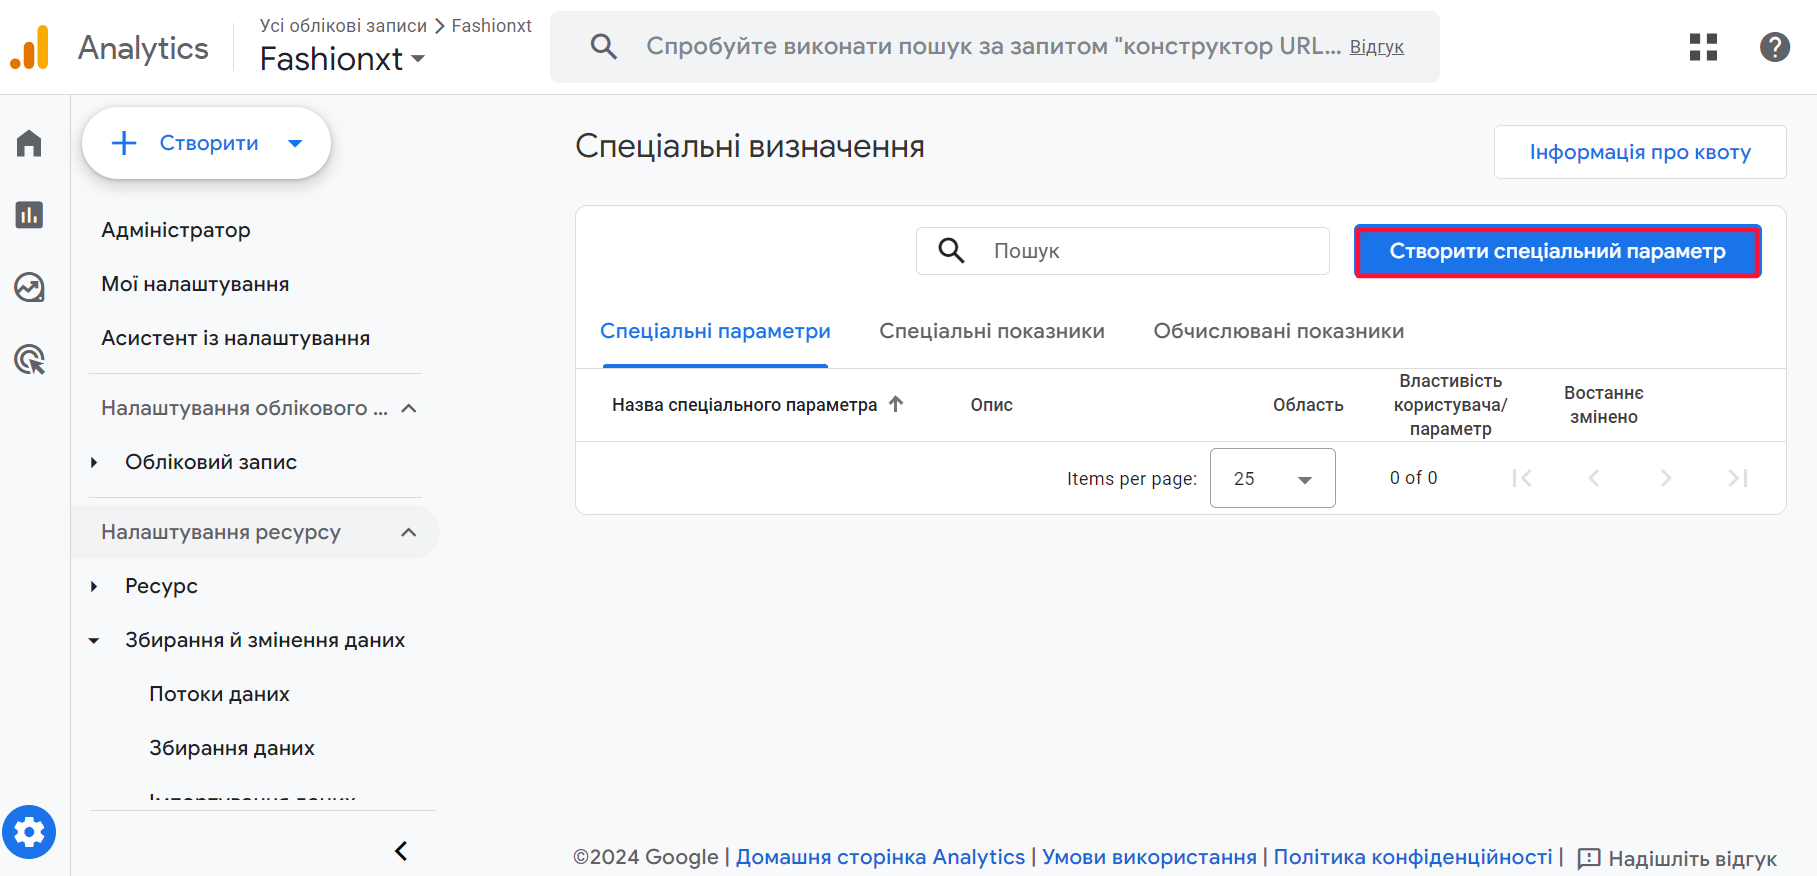Open Потоки даних menu item
Viewport: 1817px width, 876px height.
point(219,694)
